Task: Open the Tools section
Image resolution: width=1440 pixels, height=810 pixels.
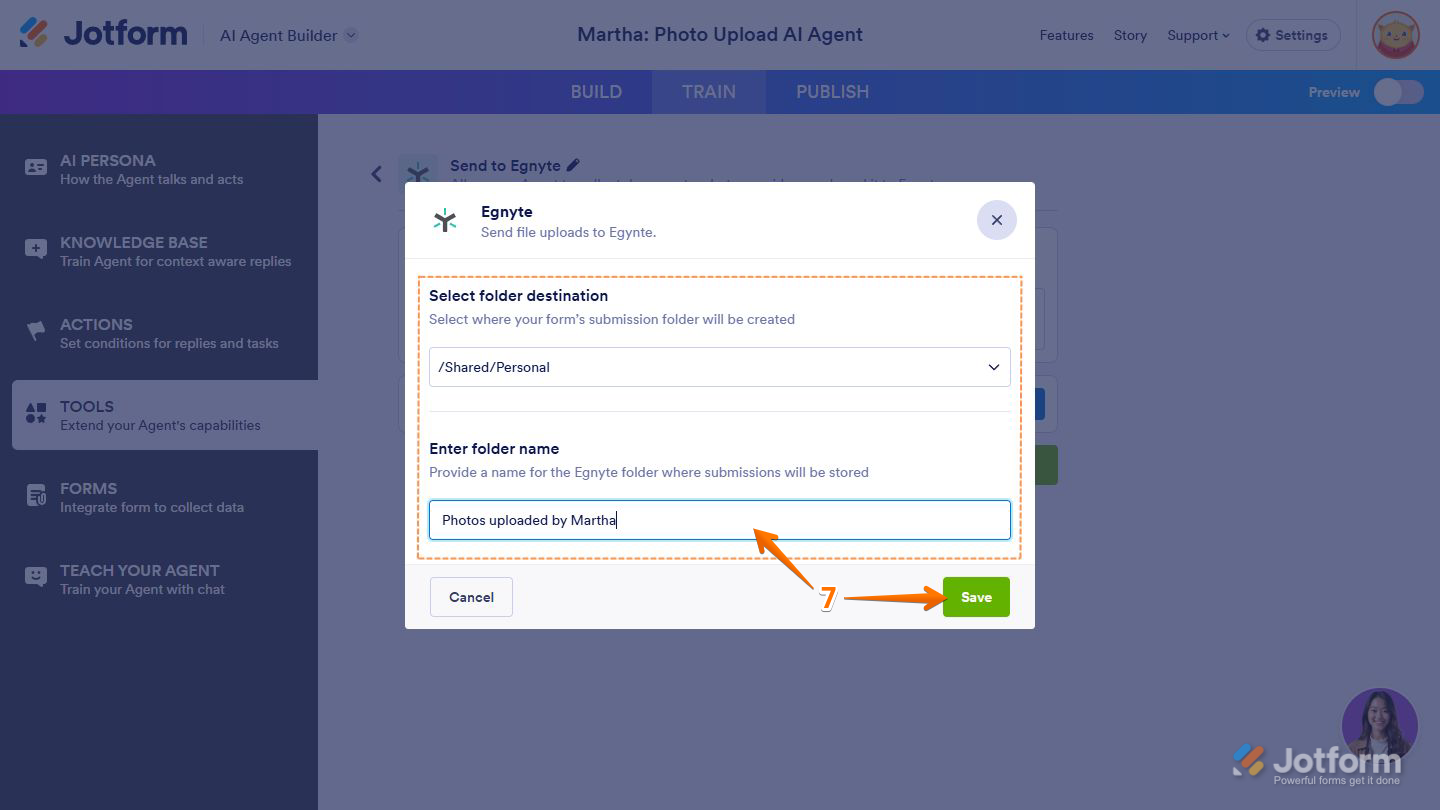Action: tap(165, 415)
